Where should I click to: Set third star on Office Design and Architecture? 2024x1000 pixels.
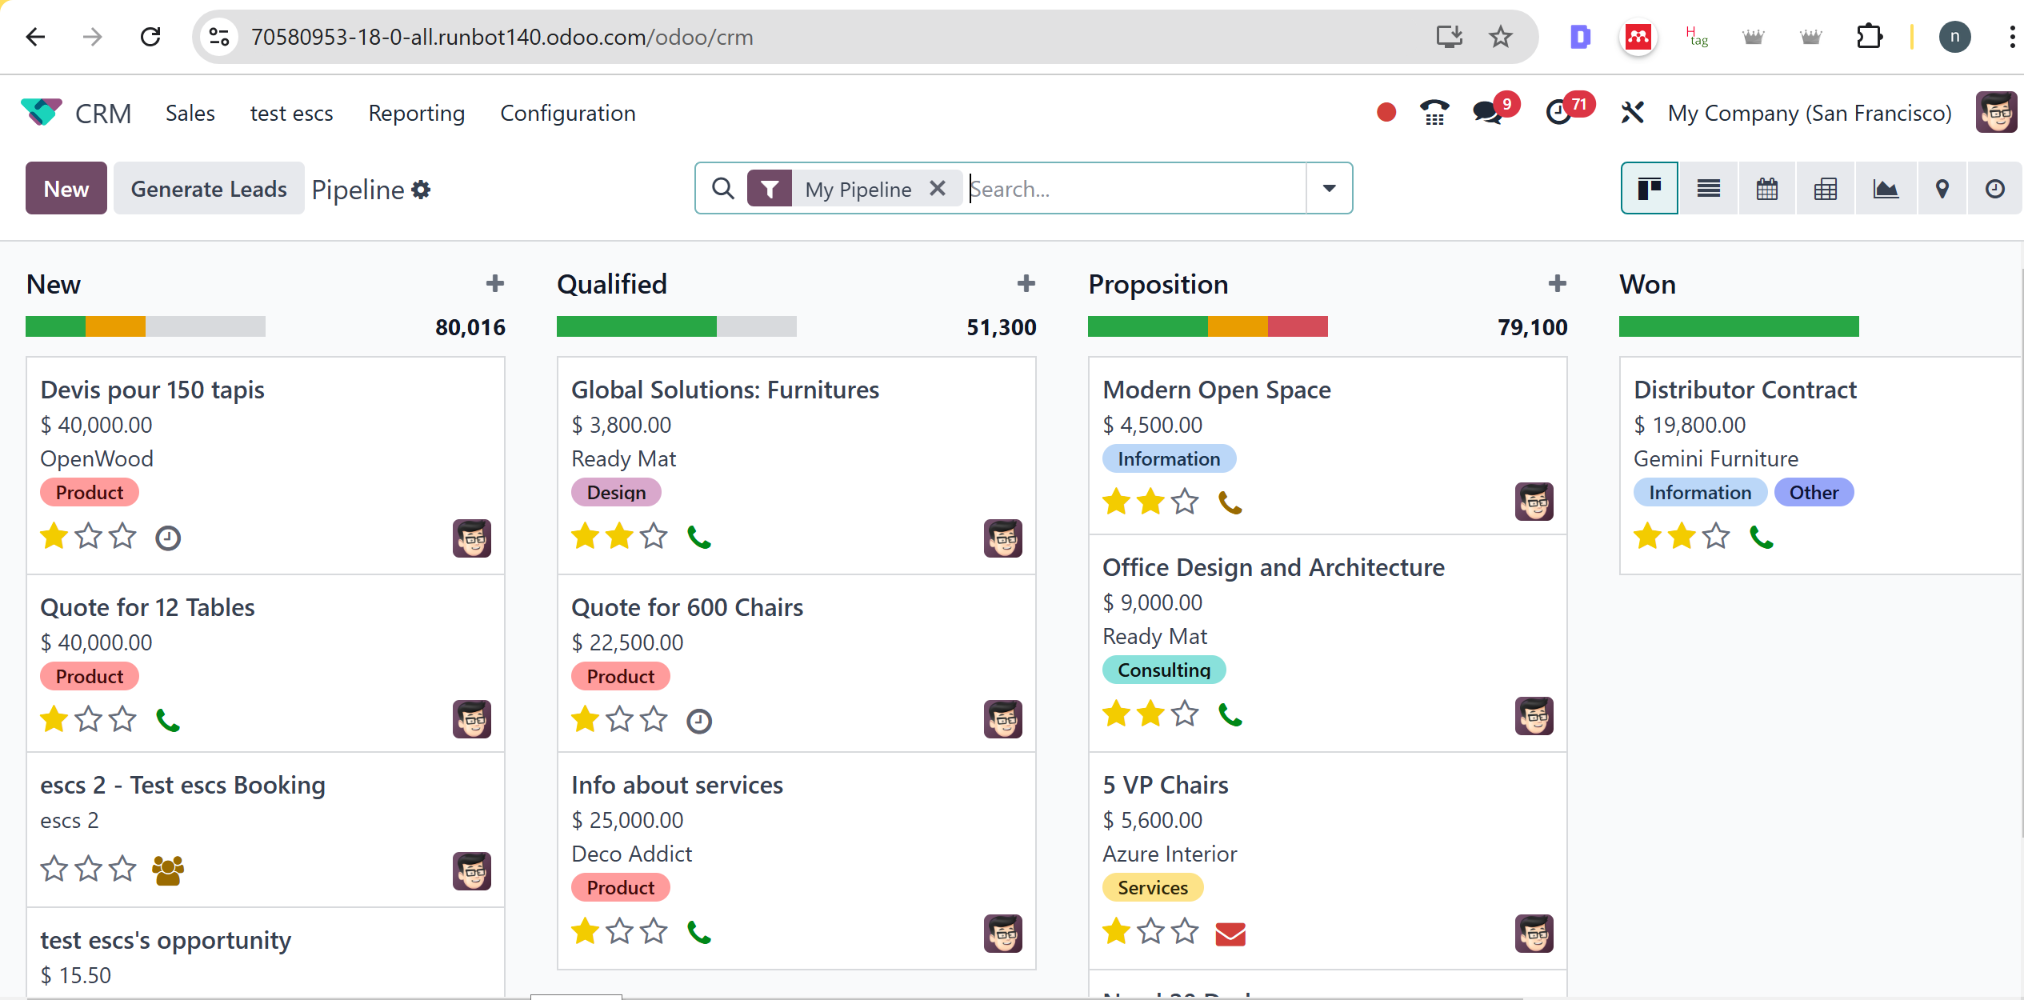tap(1185, 713)
